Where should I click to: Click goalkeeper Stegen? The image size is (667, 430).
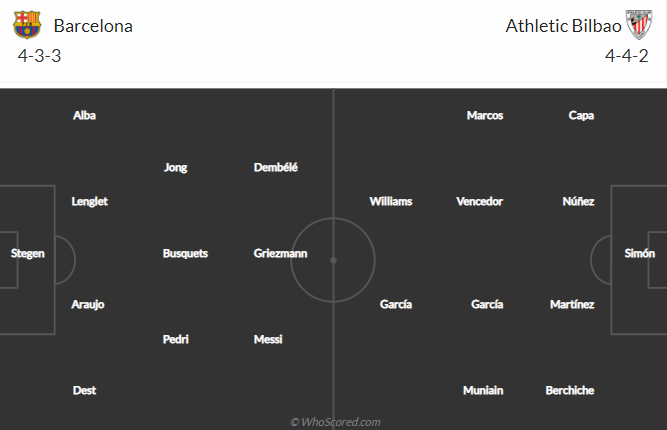click(x=28, y=254)
